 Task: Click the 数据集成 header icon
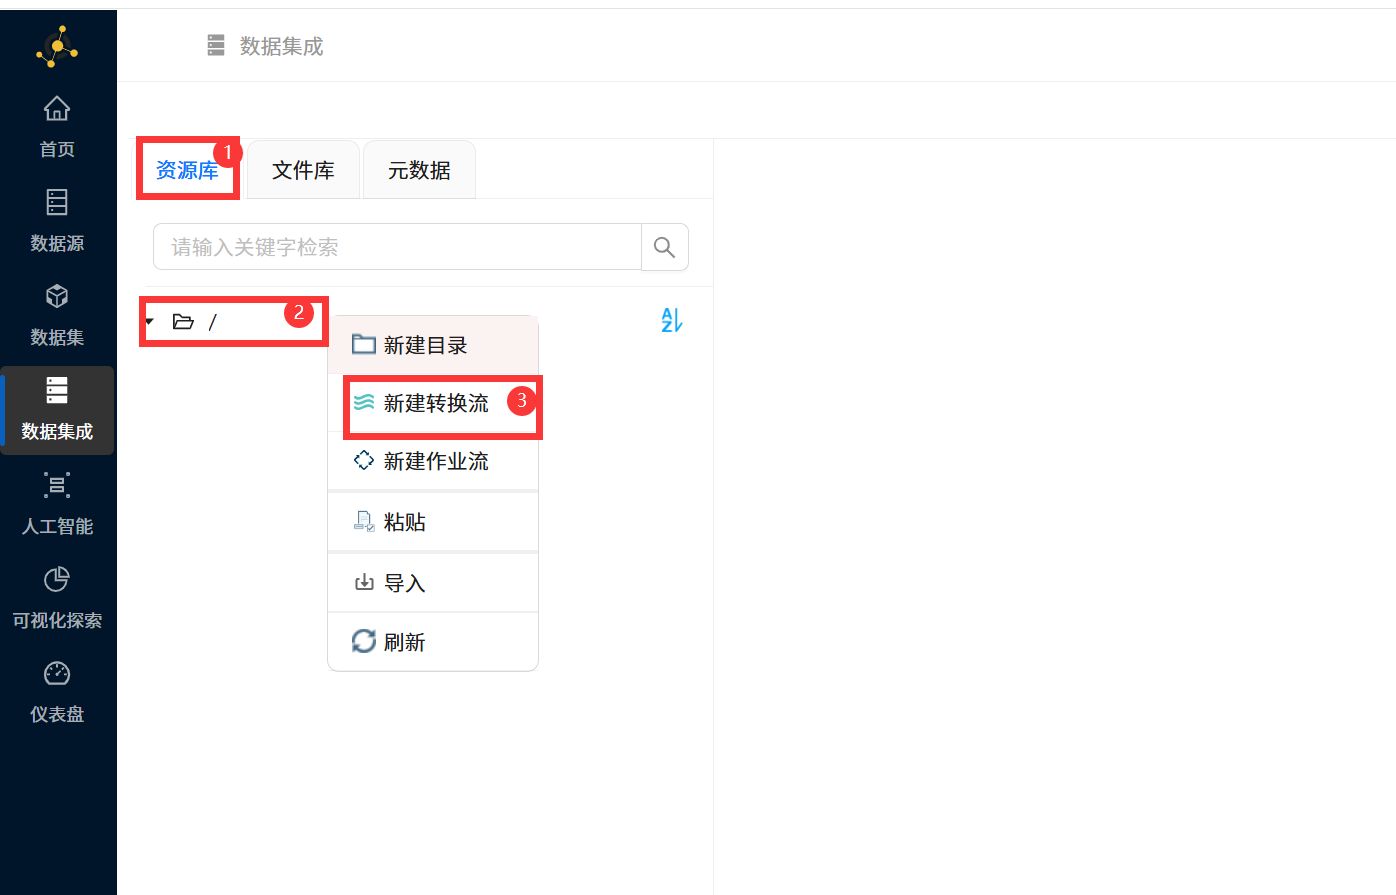click(216, 46)
